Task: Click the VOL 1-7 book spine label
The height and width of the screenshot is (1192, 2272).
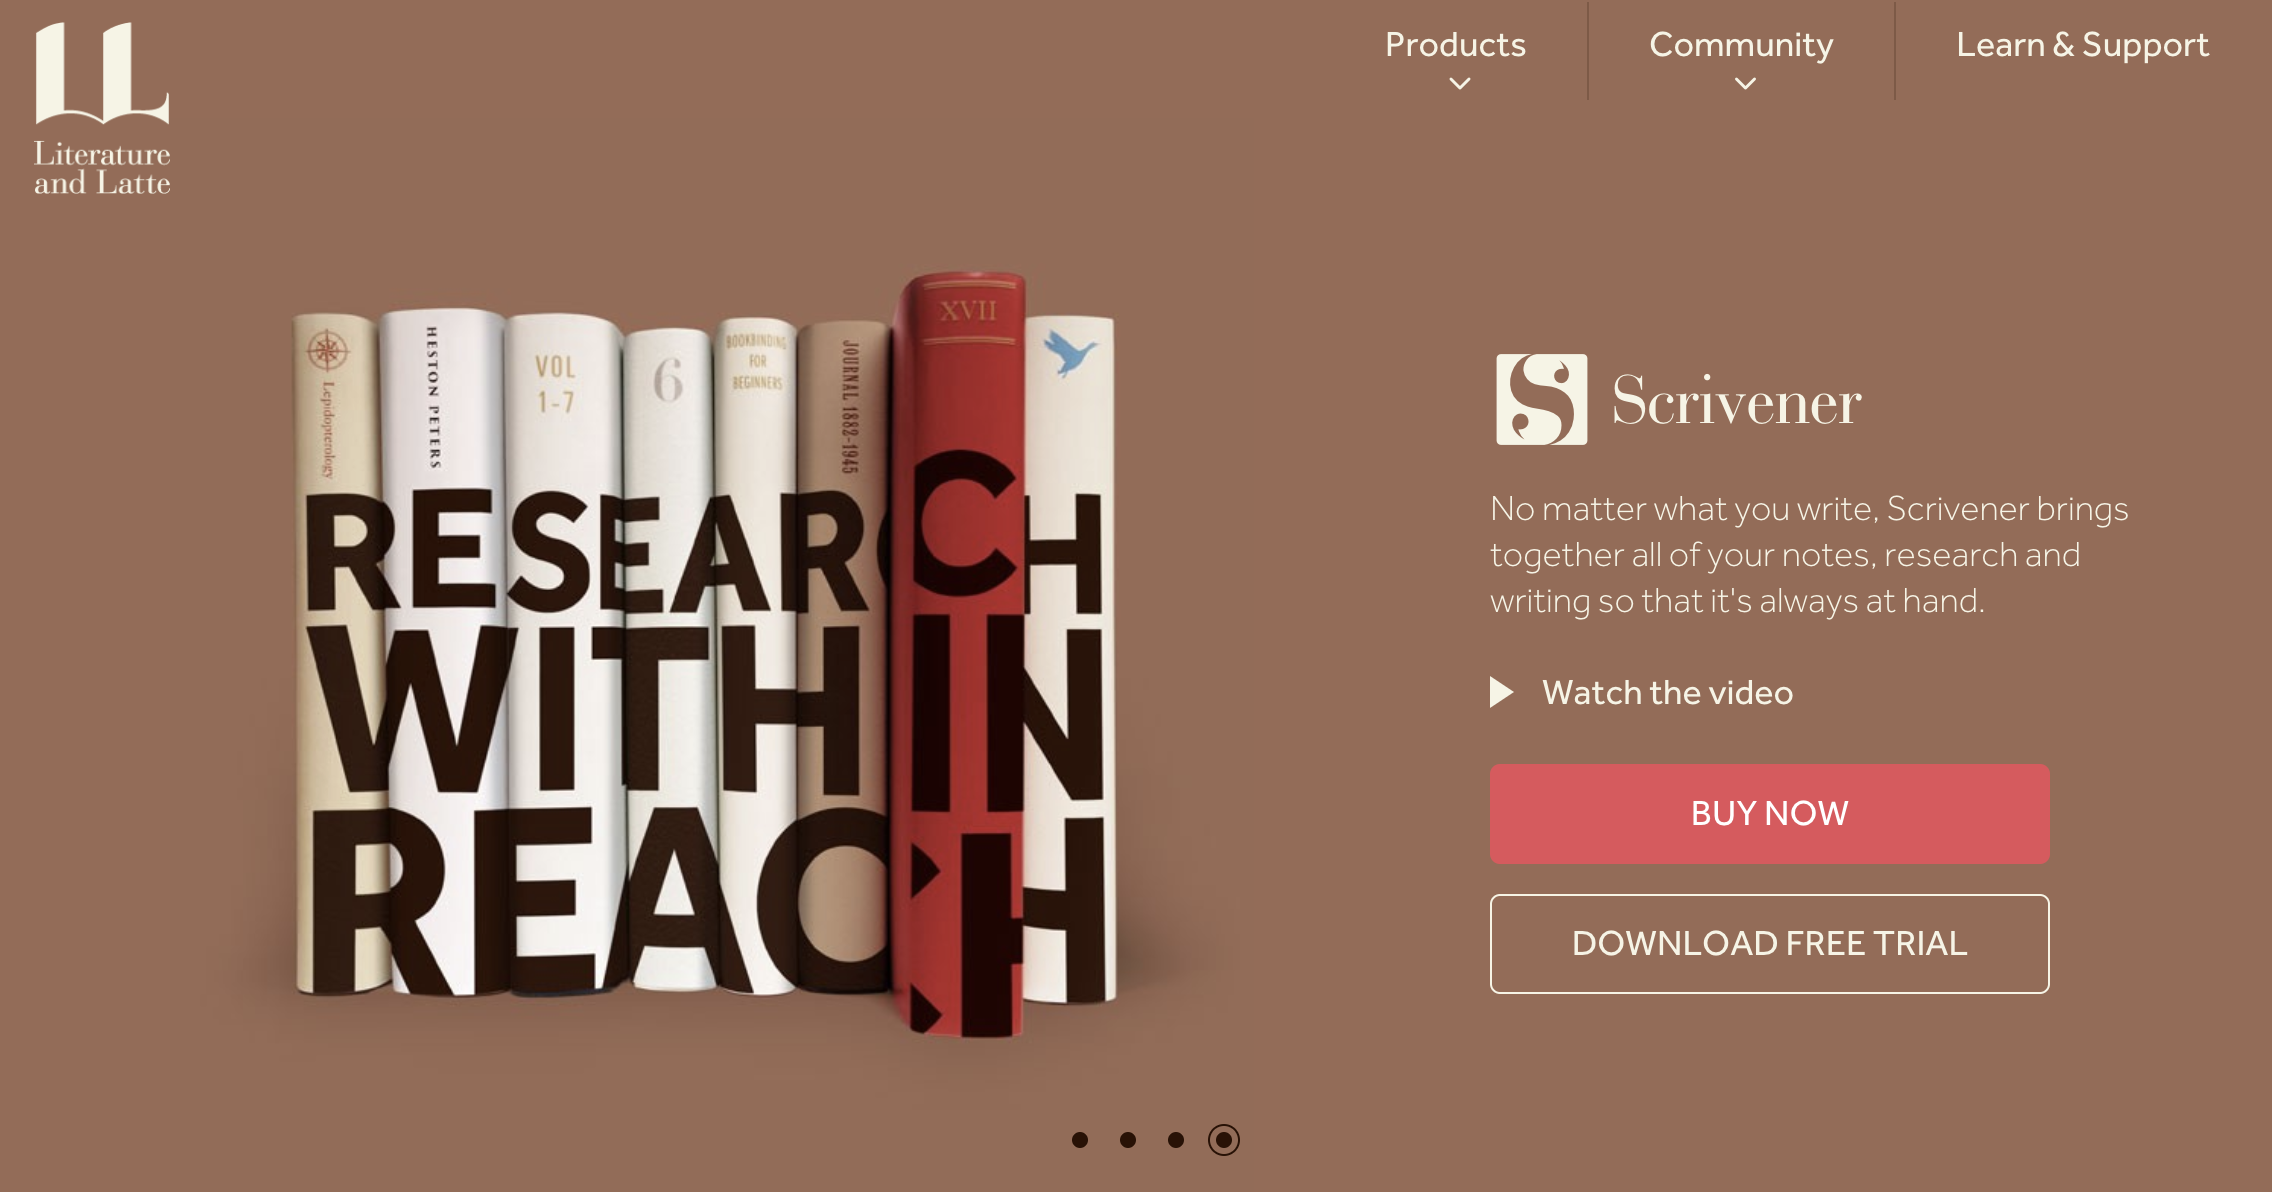Action: point(555,385)
